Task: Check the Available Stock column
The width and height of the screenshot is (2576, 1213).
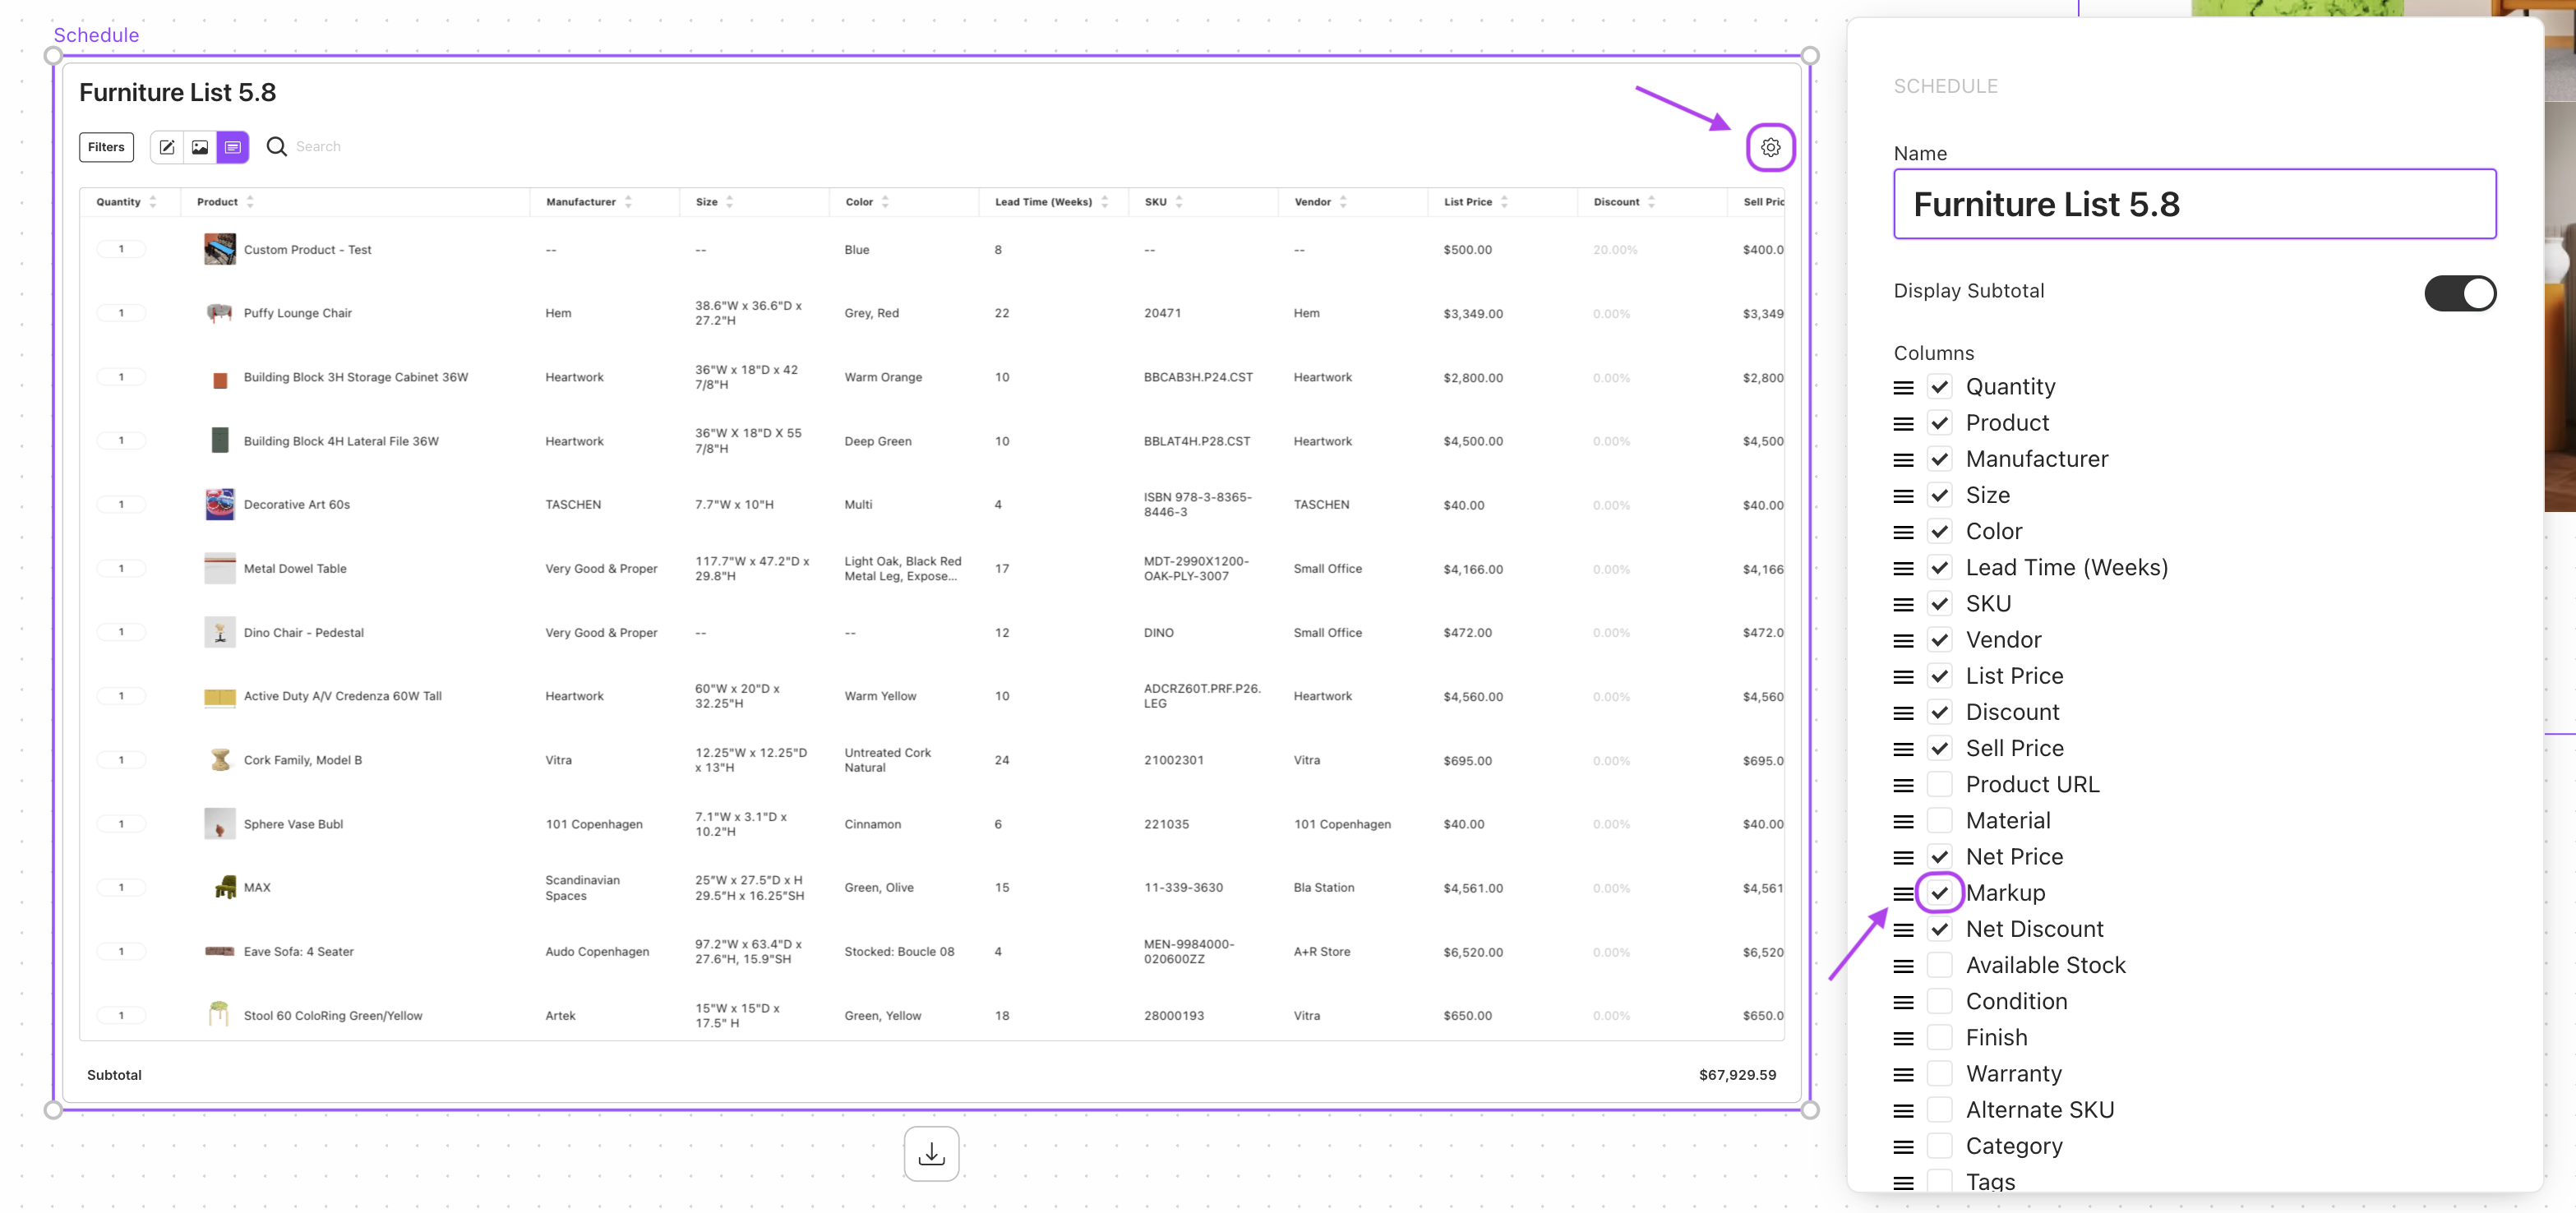Action: (1939, 965)
